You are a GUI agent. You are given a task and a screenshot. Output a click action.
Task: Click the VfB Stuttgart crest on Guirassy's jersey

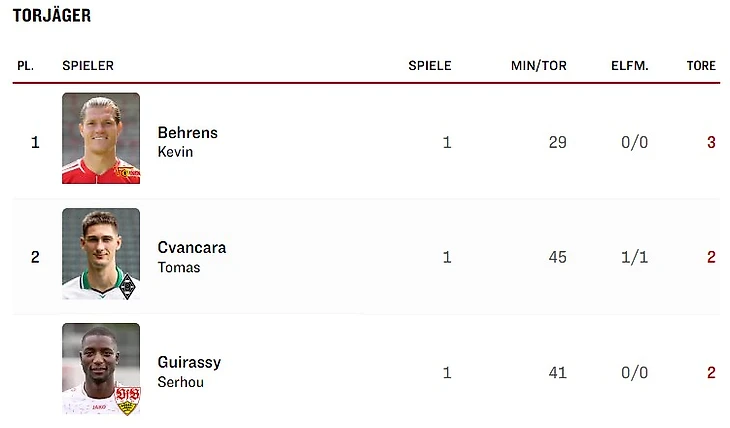point(127,400)
